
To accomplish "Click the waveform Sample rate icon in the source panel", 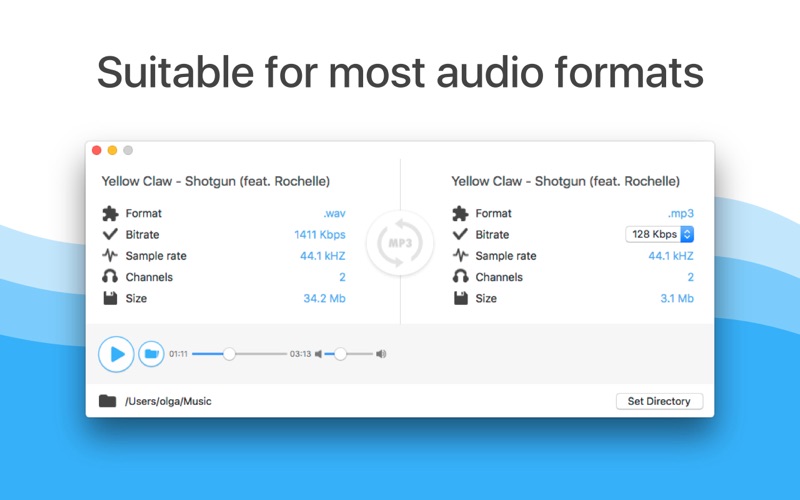I will [110, 255].
